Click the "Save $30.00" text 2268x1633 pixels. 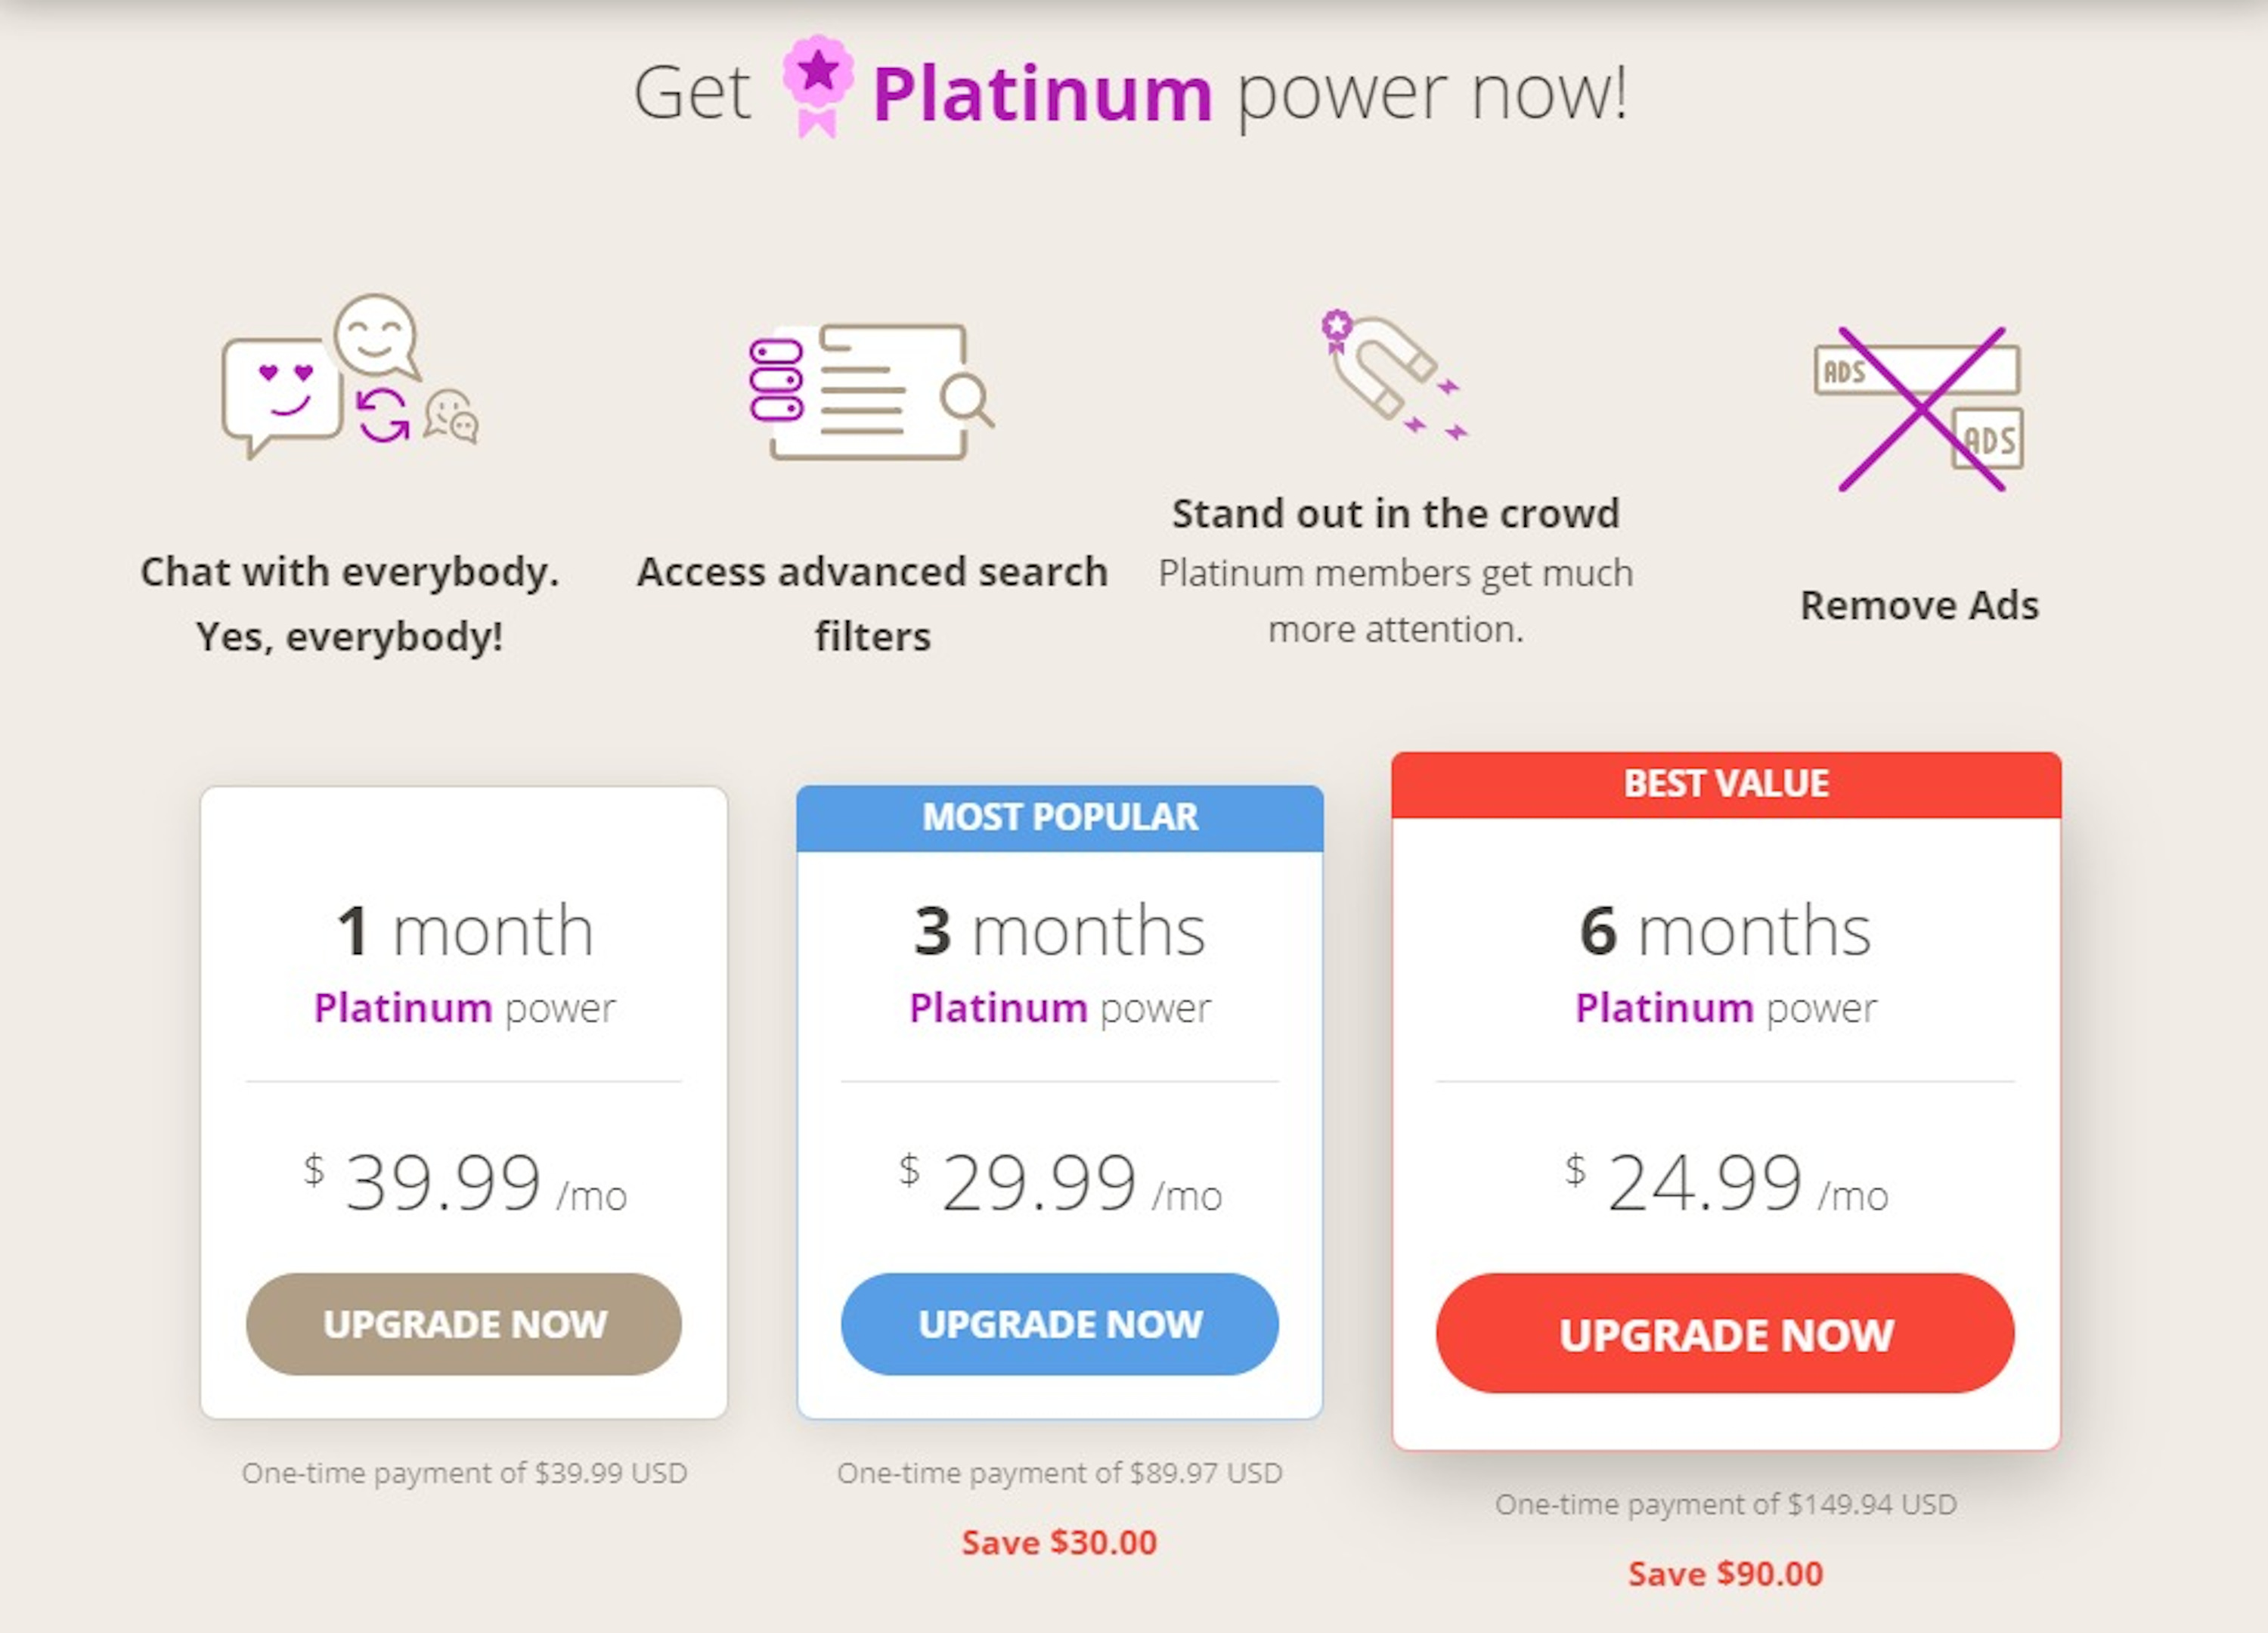(x=1059, y=1542)
